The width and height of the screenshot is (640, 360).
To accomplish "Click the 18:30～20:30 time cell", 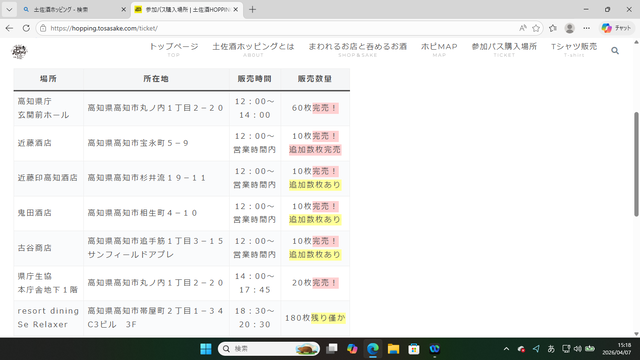I will click(x=255, y=318).
